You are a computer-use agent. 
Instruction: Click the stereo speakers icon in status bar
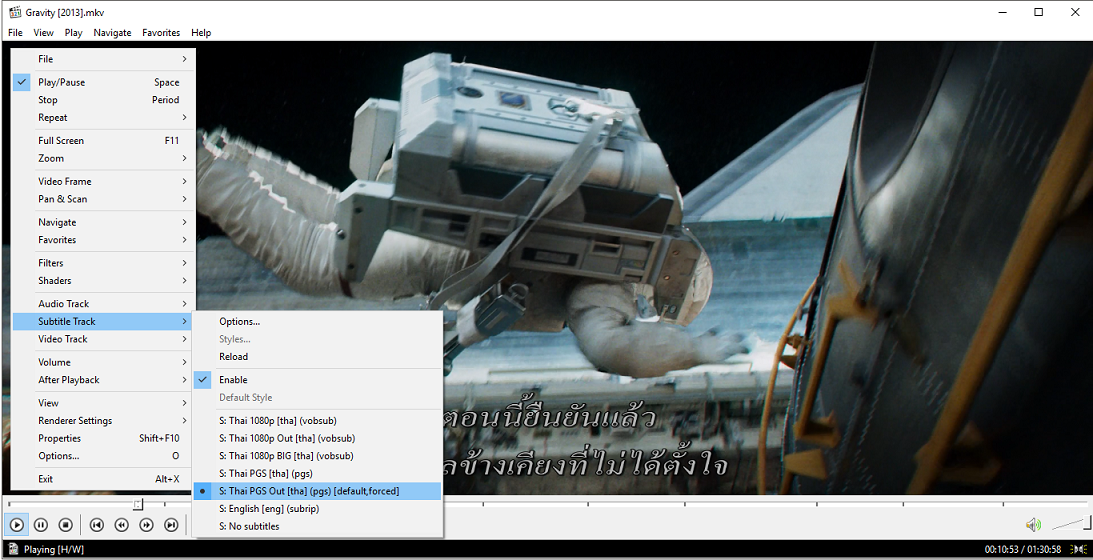(x=1078, y=549)
